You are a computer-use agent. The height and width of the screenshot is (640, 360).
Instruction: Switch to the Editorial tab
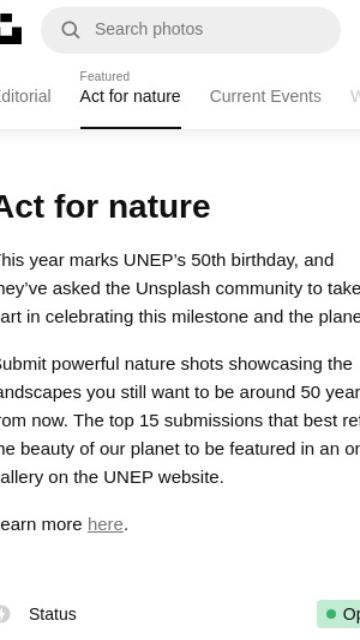(25, 96)
